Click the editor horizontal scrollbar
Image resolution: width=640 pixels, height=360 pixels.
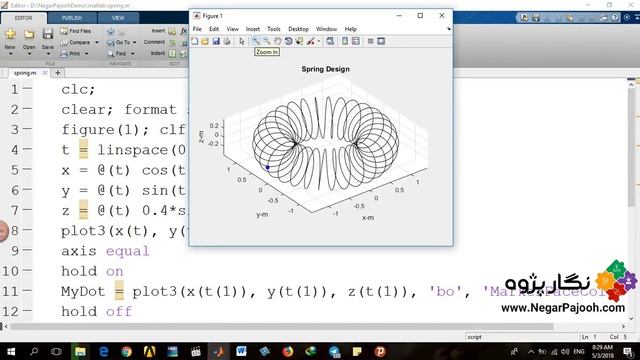(282, 326)
